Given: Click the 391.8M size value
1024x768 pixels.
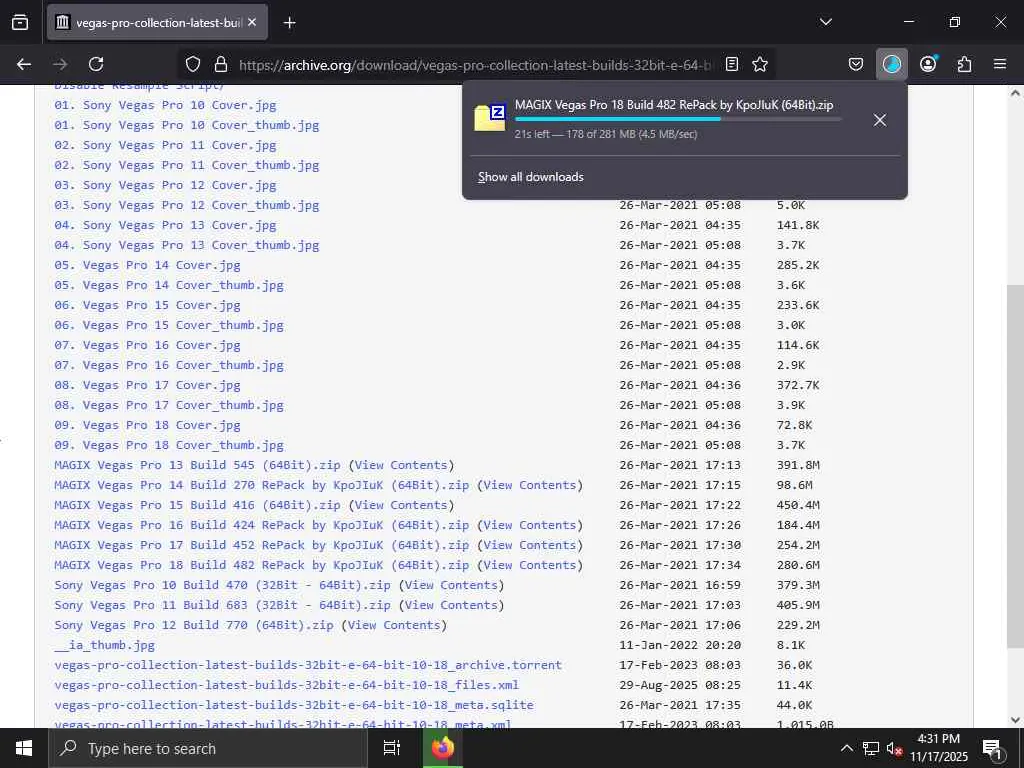Looking at the screenshot, I should click(x=798, y=465).
